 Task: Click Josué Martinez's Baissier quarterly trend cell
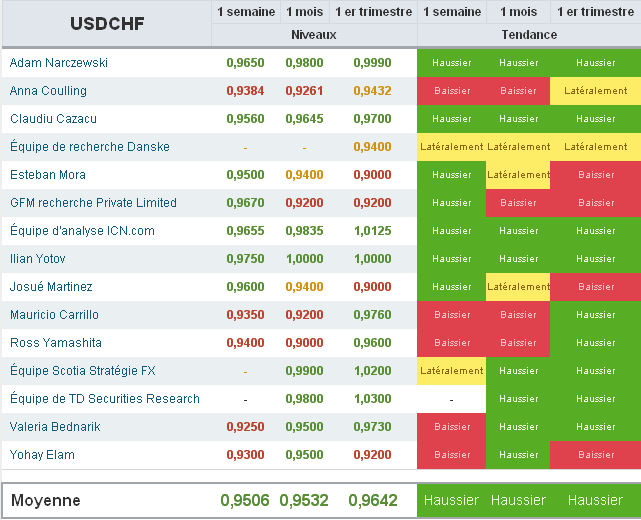tap(595, 287)
